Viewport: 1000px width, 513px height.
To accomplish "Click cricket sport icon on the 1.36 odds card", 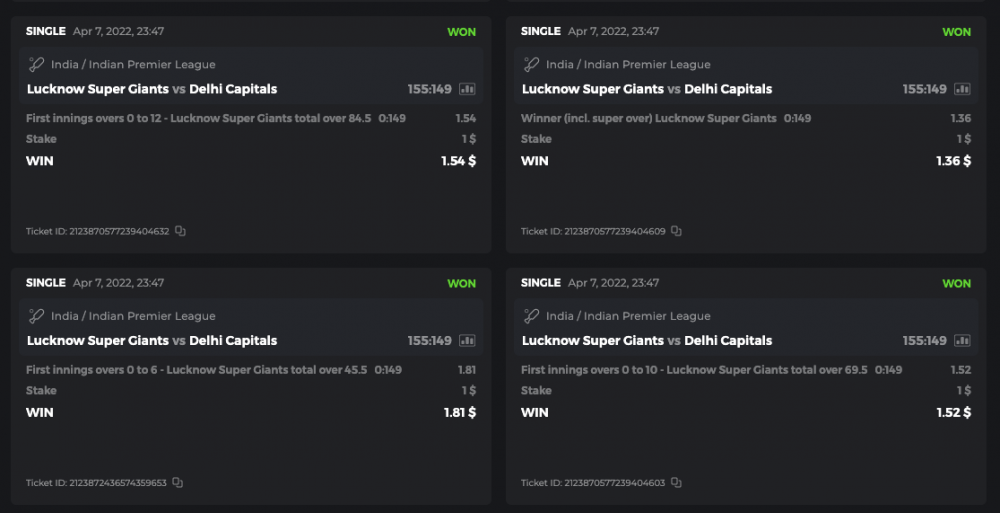I will coord(532,64).
